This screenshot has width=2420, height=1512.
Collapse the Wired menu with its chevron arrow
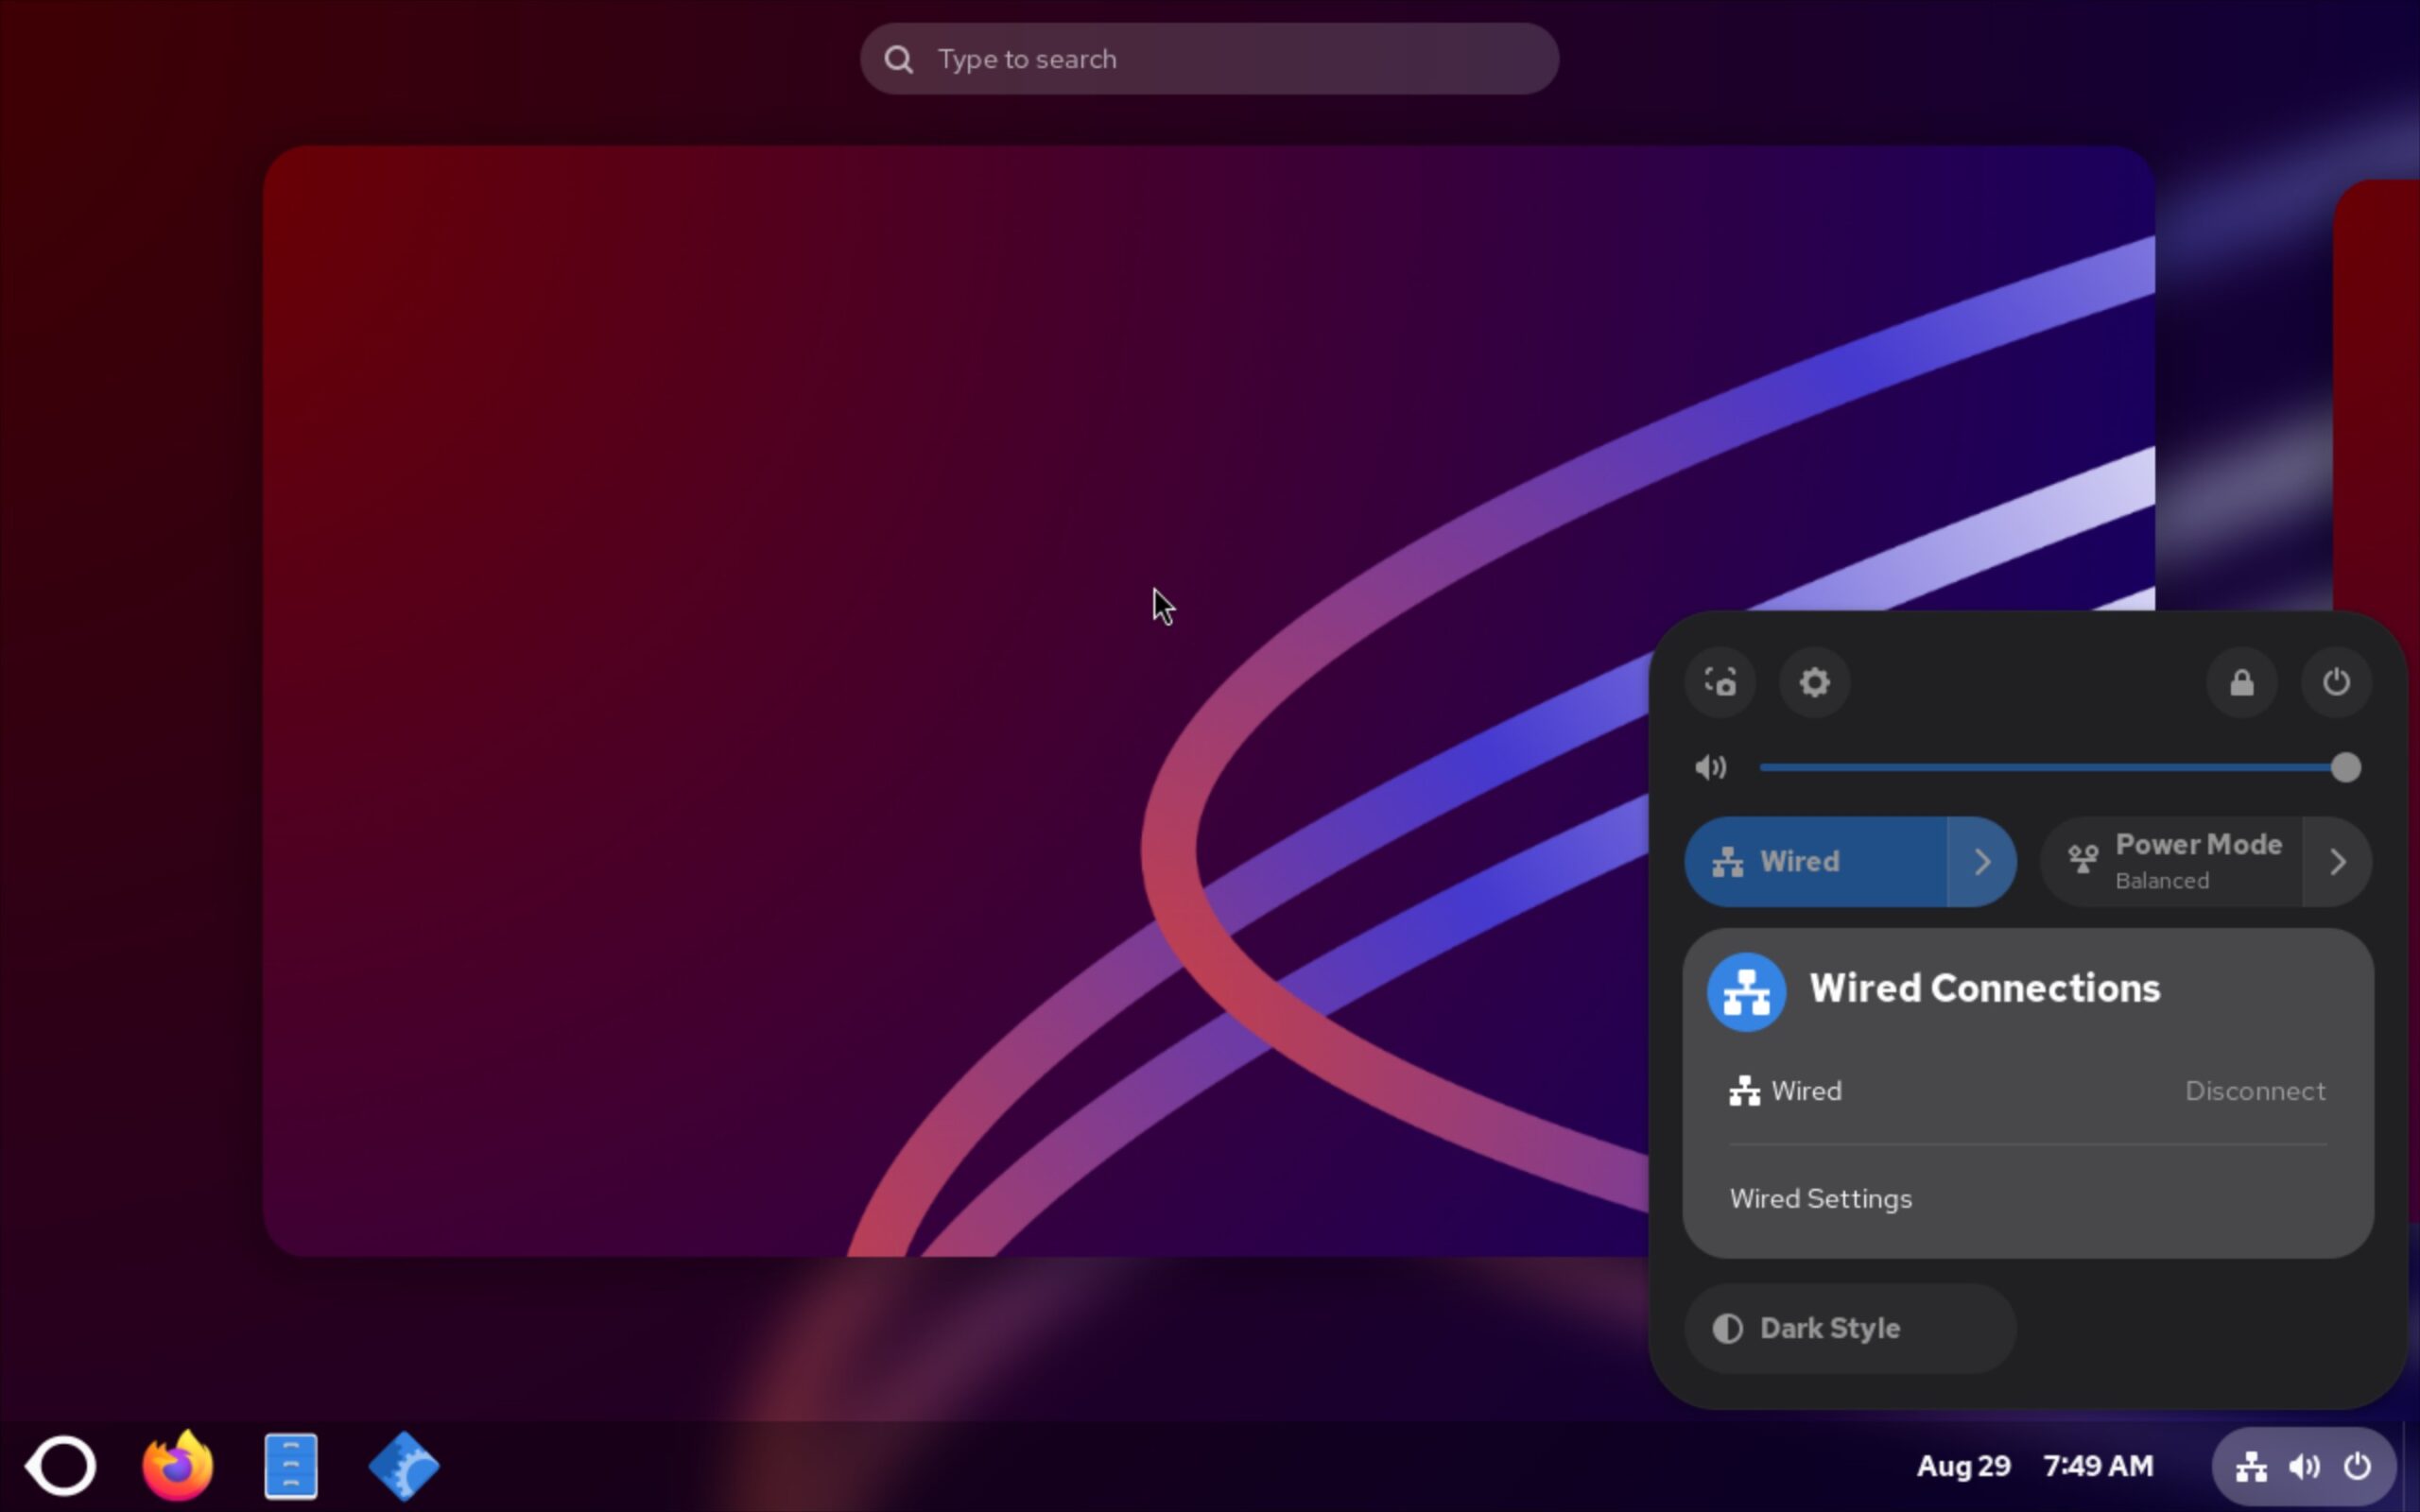[x=1982, y=861]
